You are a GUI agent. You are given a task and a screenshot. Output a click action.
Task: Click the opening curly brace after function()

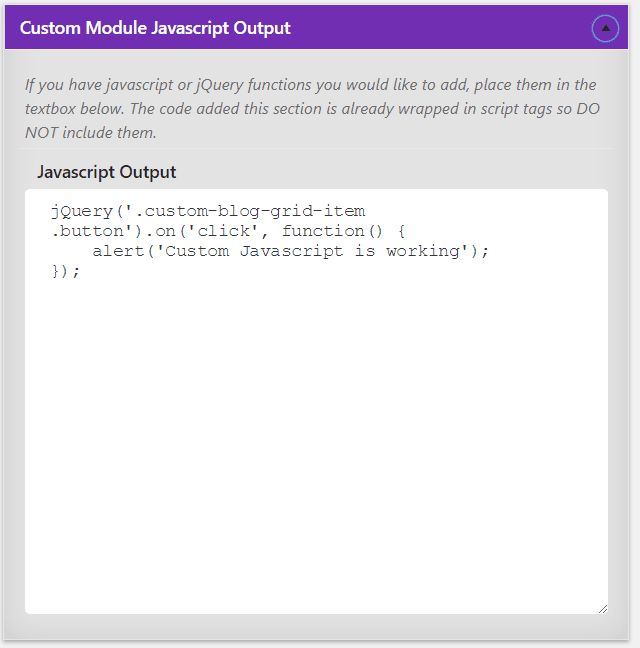[401, 231]
